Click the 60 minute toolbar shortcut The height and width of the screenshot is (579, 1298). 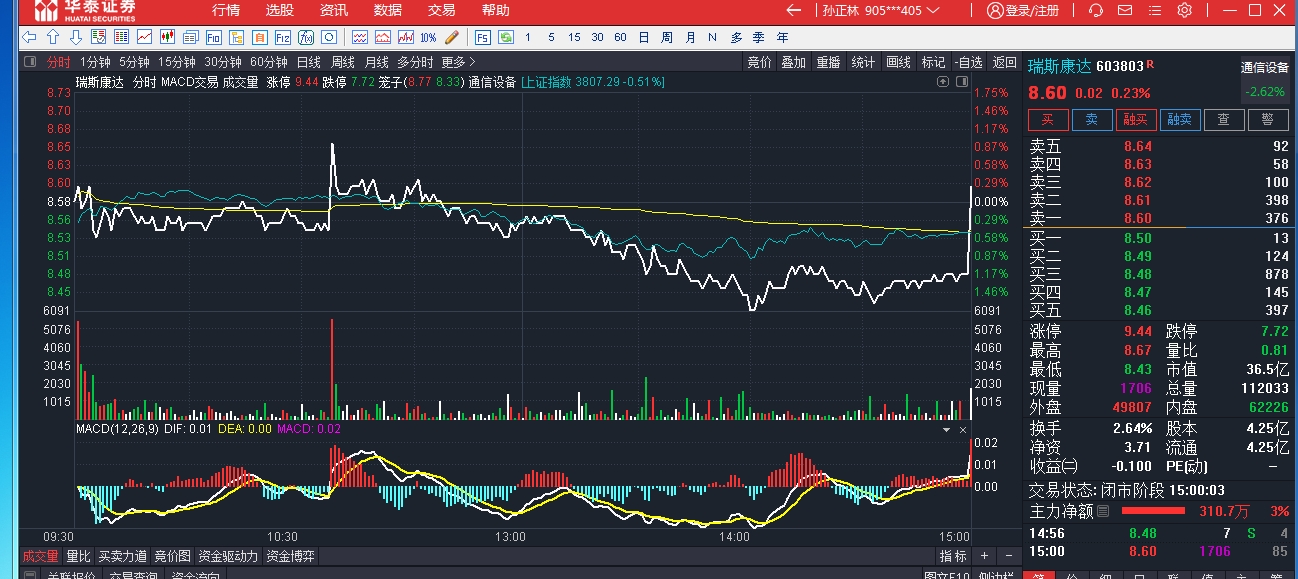(620, 37)
